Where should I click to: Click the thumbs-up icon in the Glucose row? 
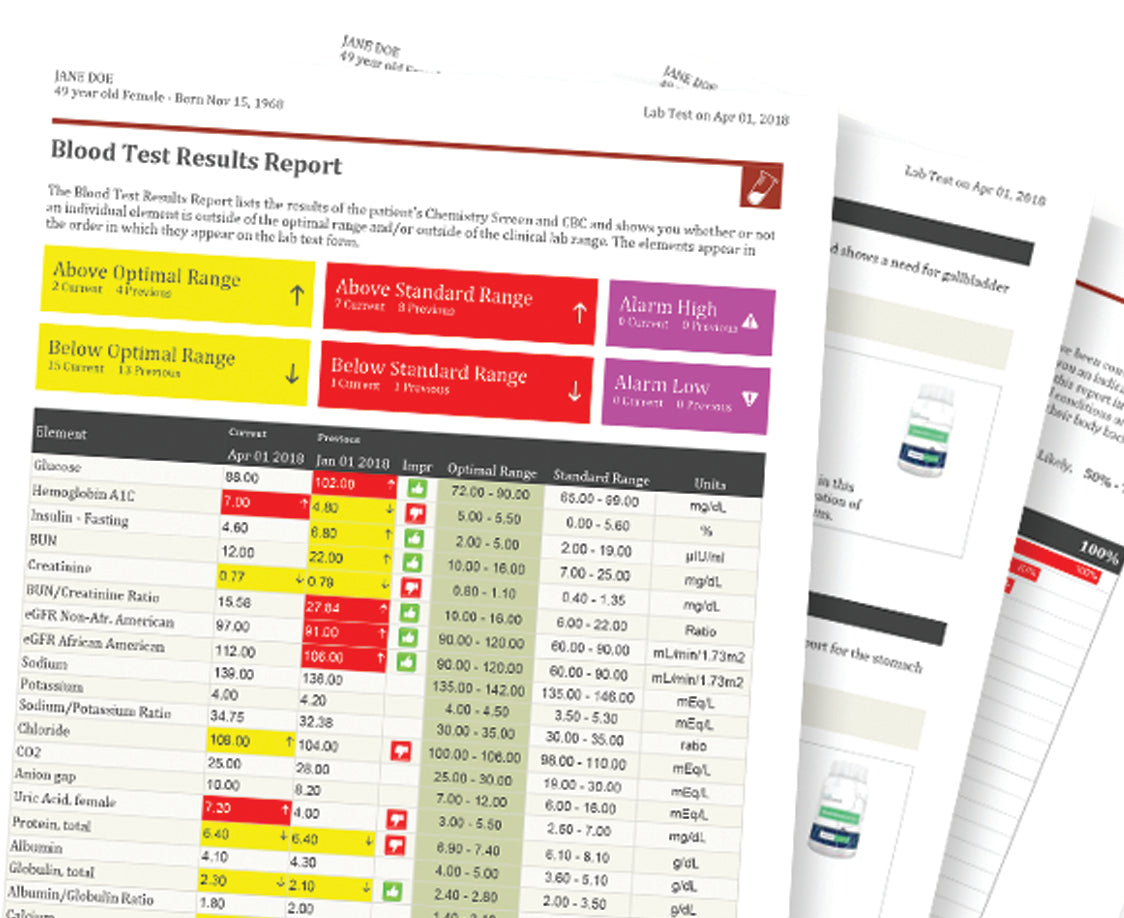pyautogui.click(x=417, y=489)
